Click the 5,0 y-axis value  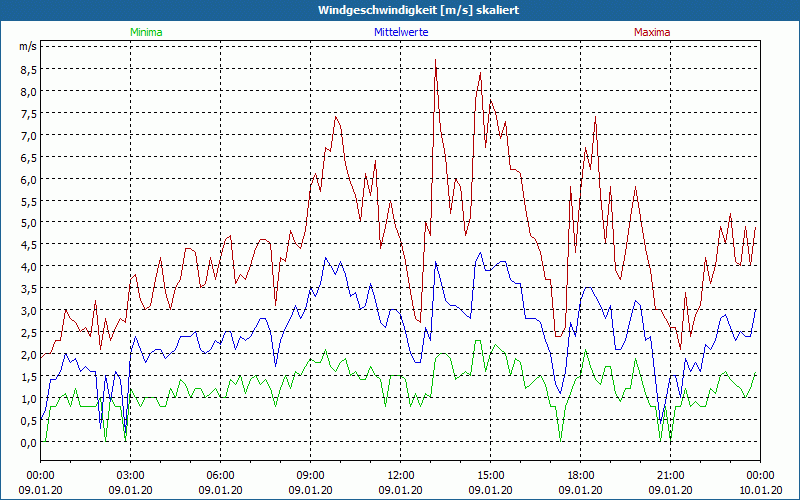point(28,223)
